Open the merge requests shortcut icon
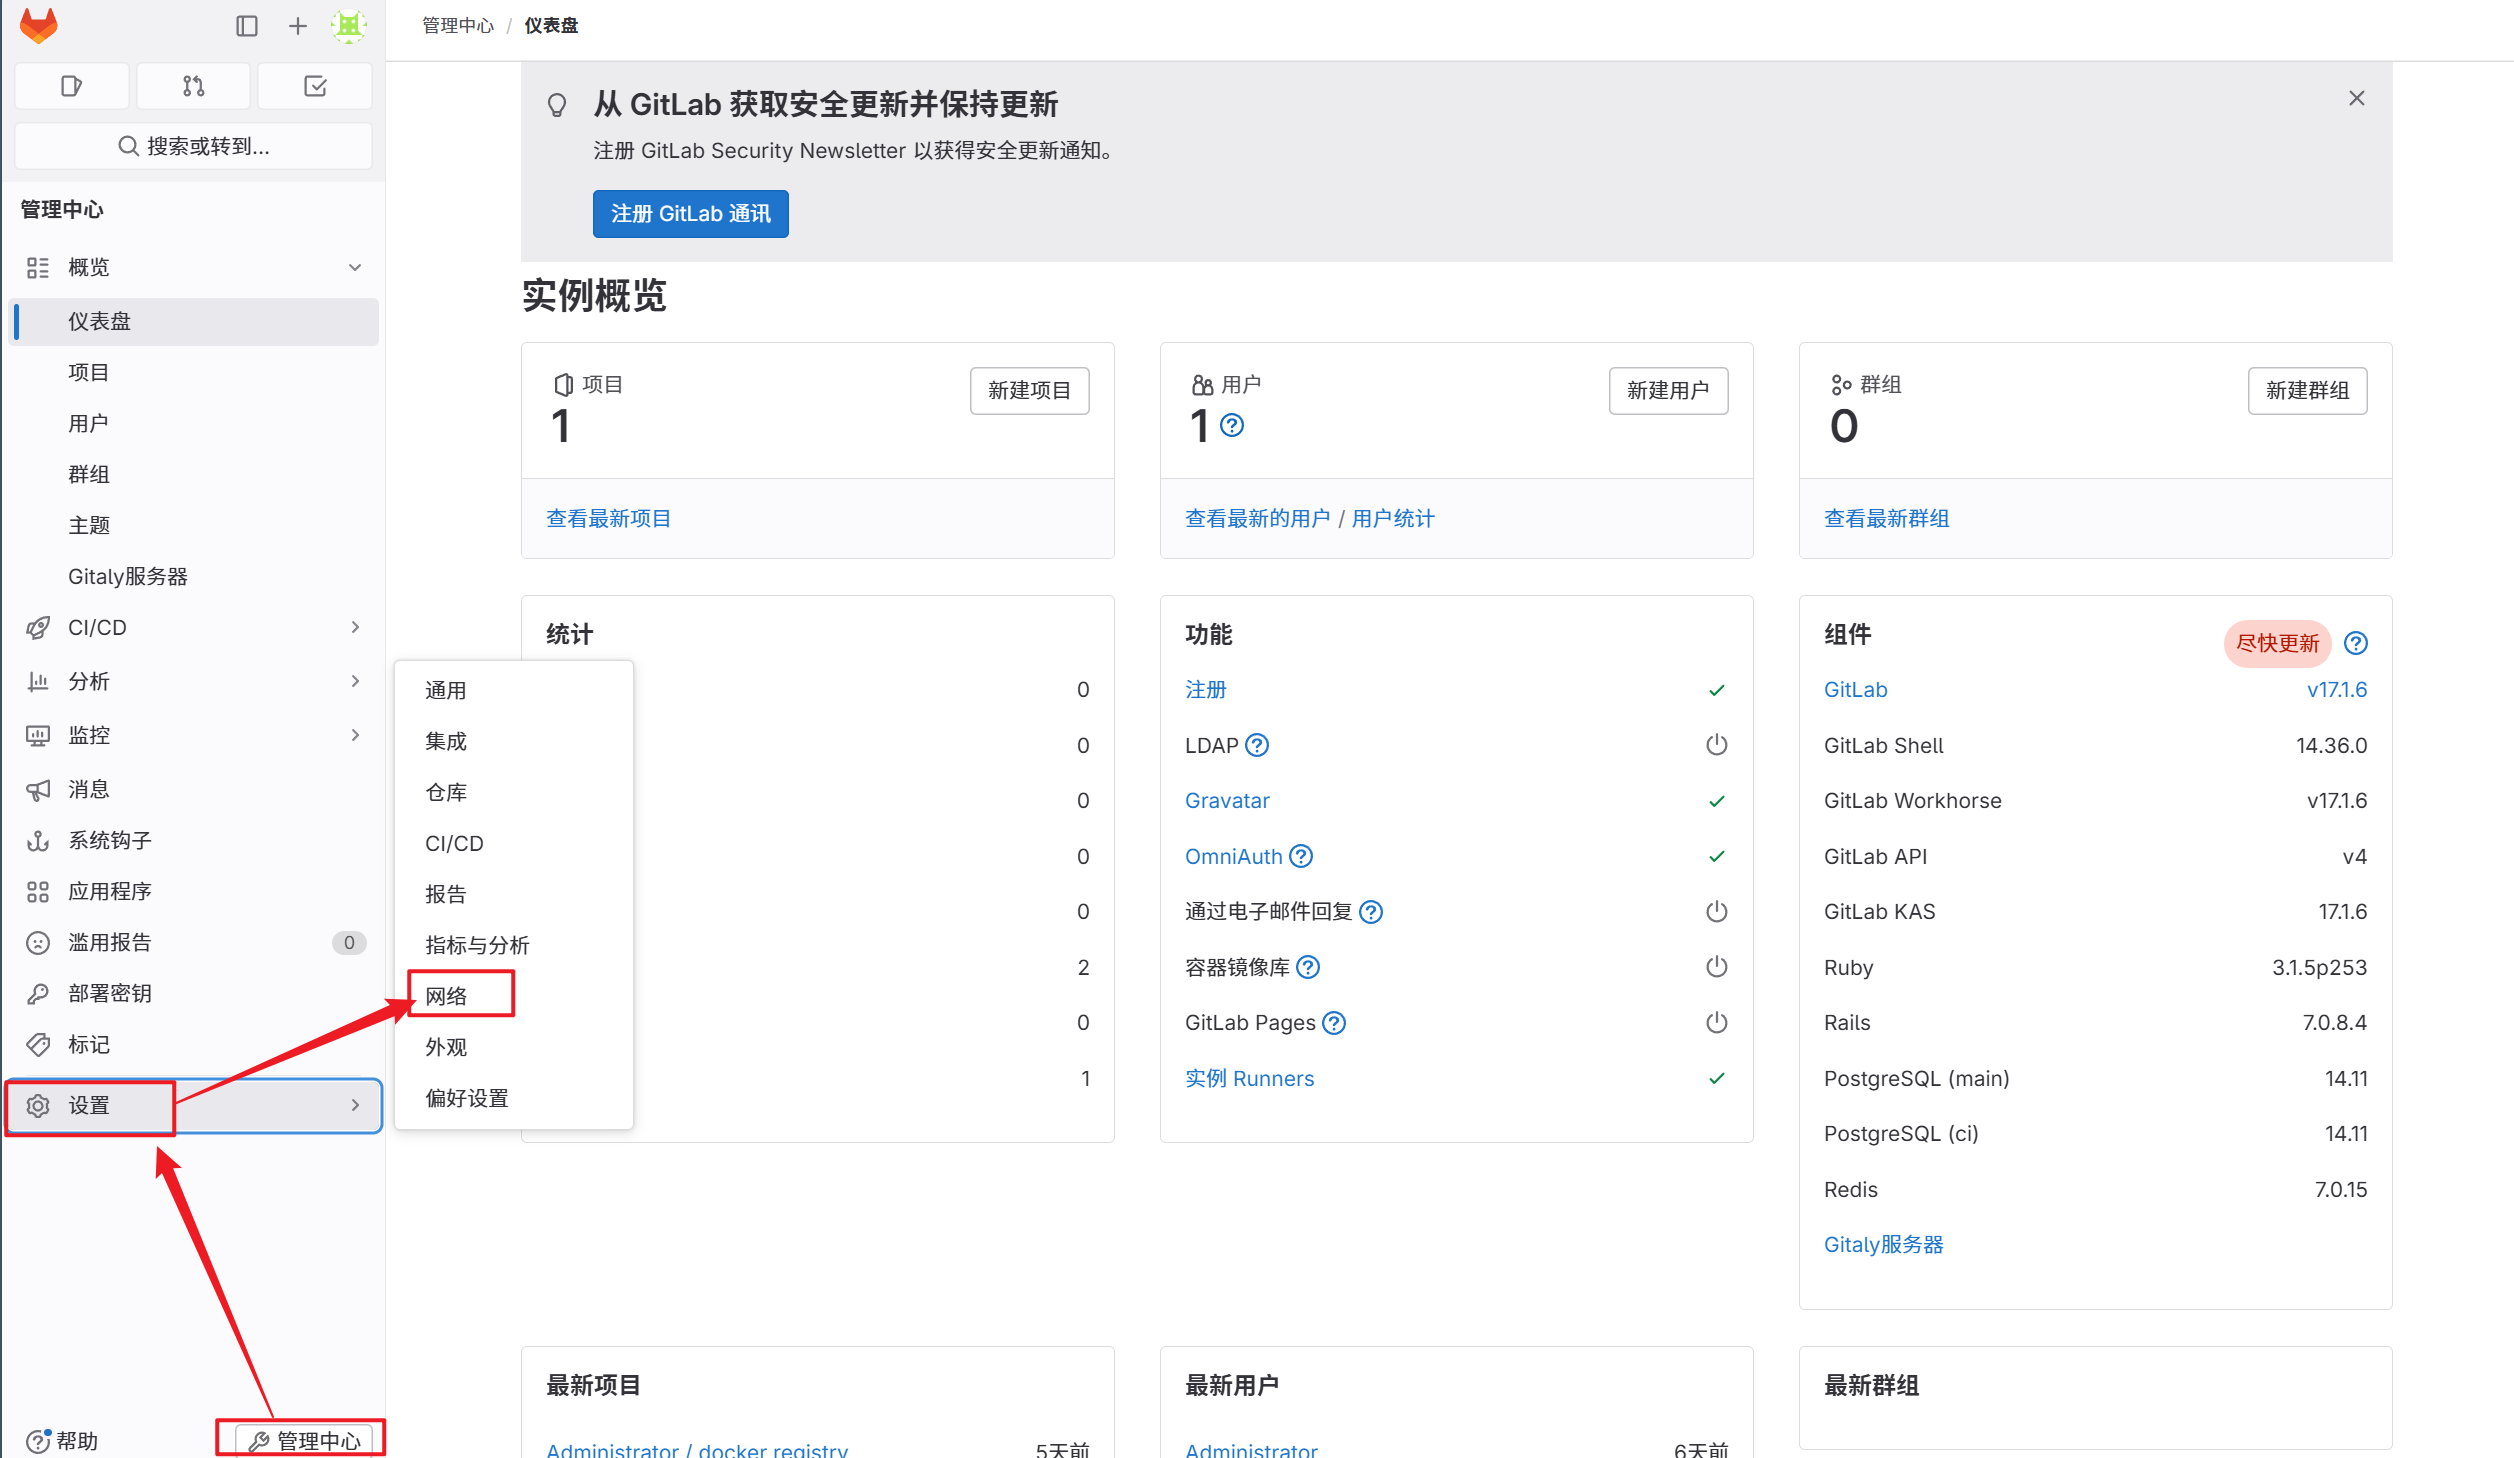Viewport: 2514px width, 1458px height. [x=193, y=86]
